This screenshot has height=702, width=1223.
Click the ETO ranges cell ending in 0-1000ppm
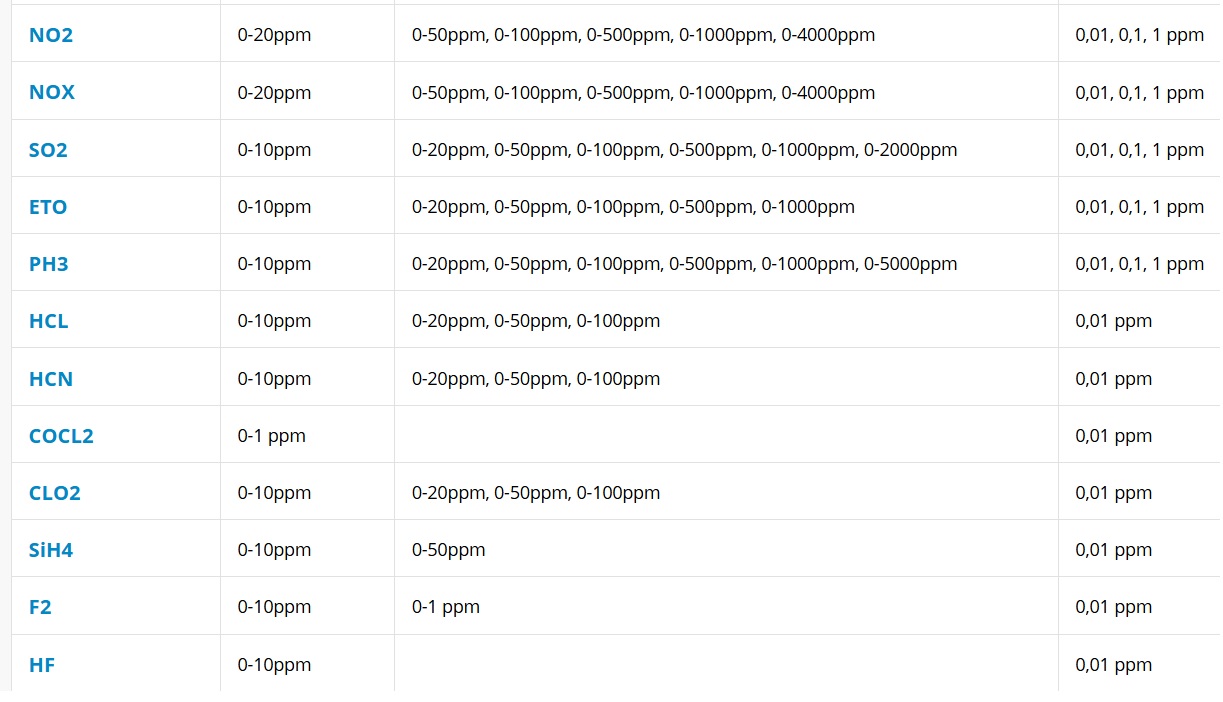point(633,207)
